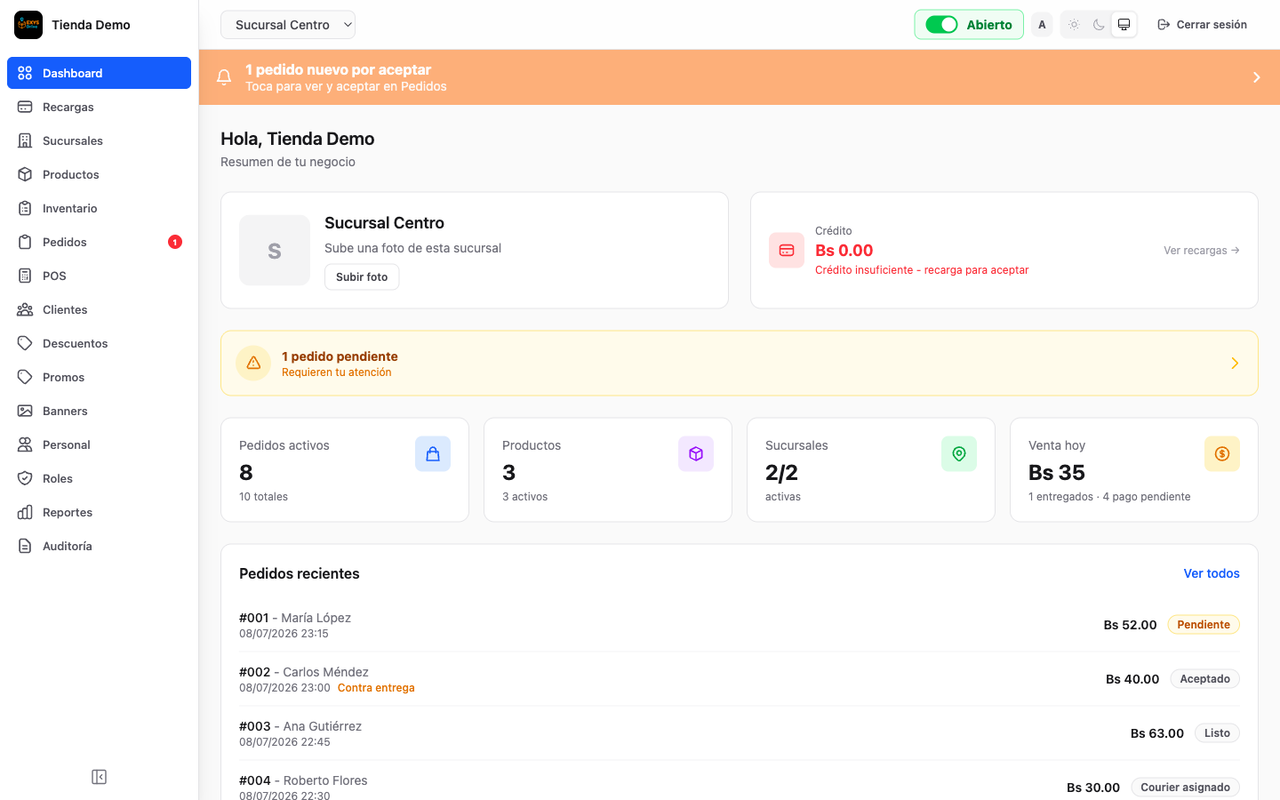Viewport: 1280px width, 800px height.
Task: Click the POS calculator icon
Action: pyautogui.click(x=25, y=276)
